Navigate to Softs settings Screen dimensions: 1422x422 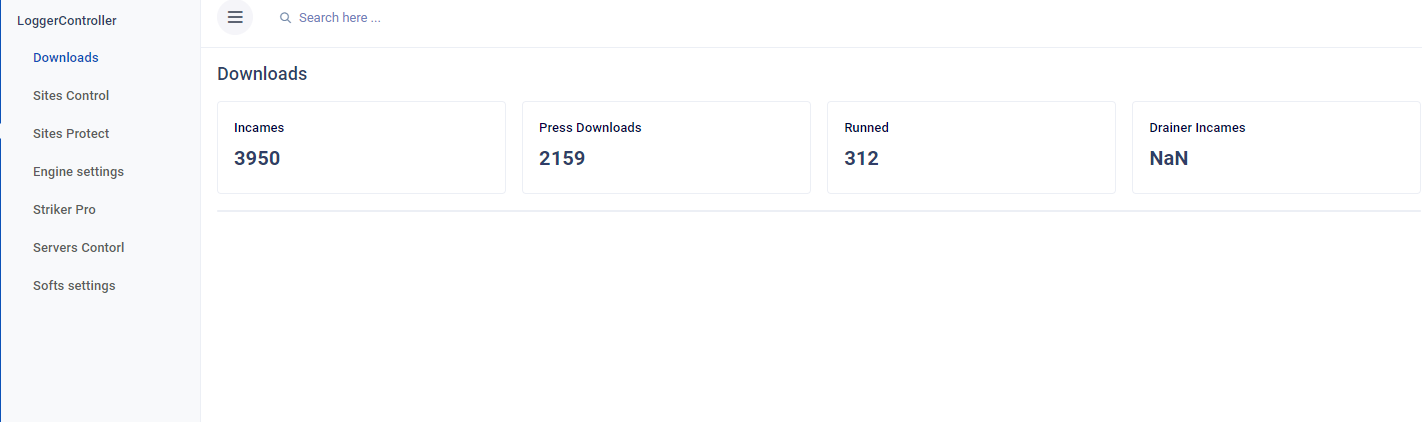click(x=74, y=286)
